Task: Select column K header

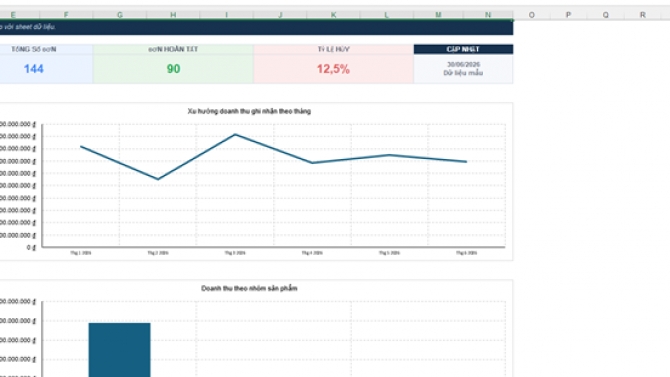Action: pos(333,15)
